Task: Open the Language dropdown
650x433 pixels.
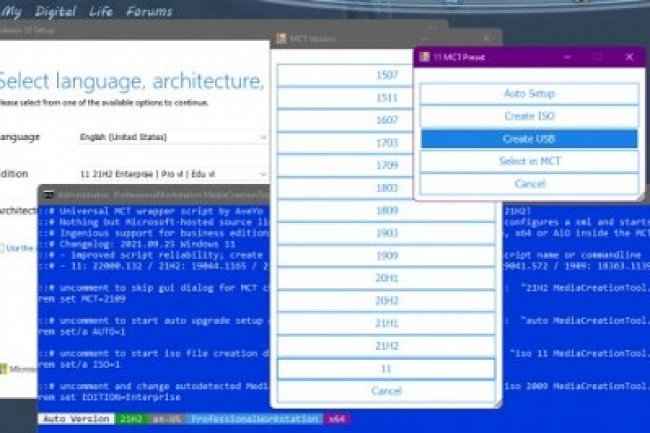Action: [172, 136]
